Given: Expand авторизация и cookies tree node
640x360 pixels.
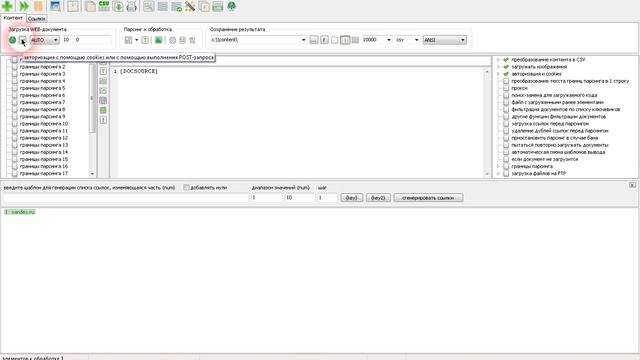Looking at the screenshot, I should [x=498, y=74].
